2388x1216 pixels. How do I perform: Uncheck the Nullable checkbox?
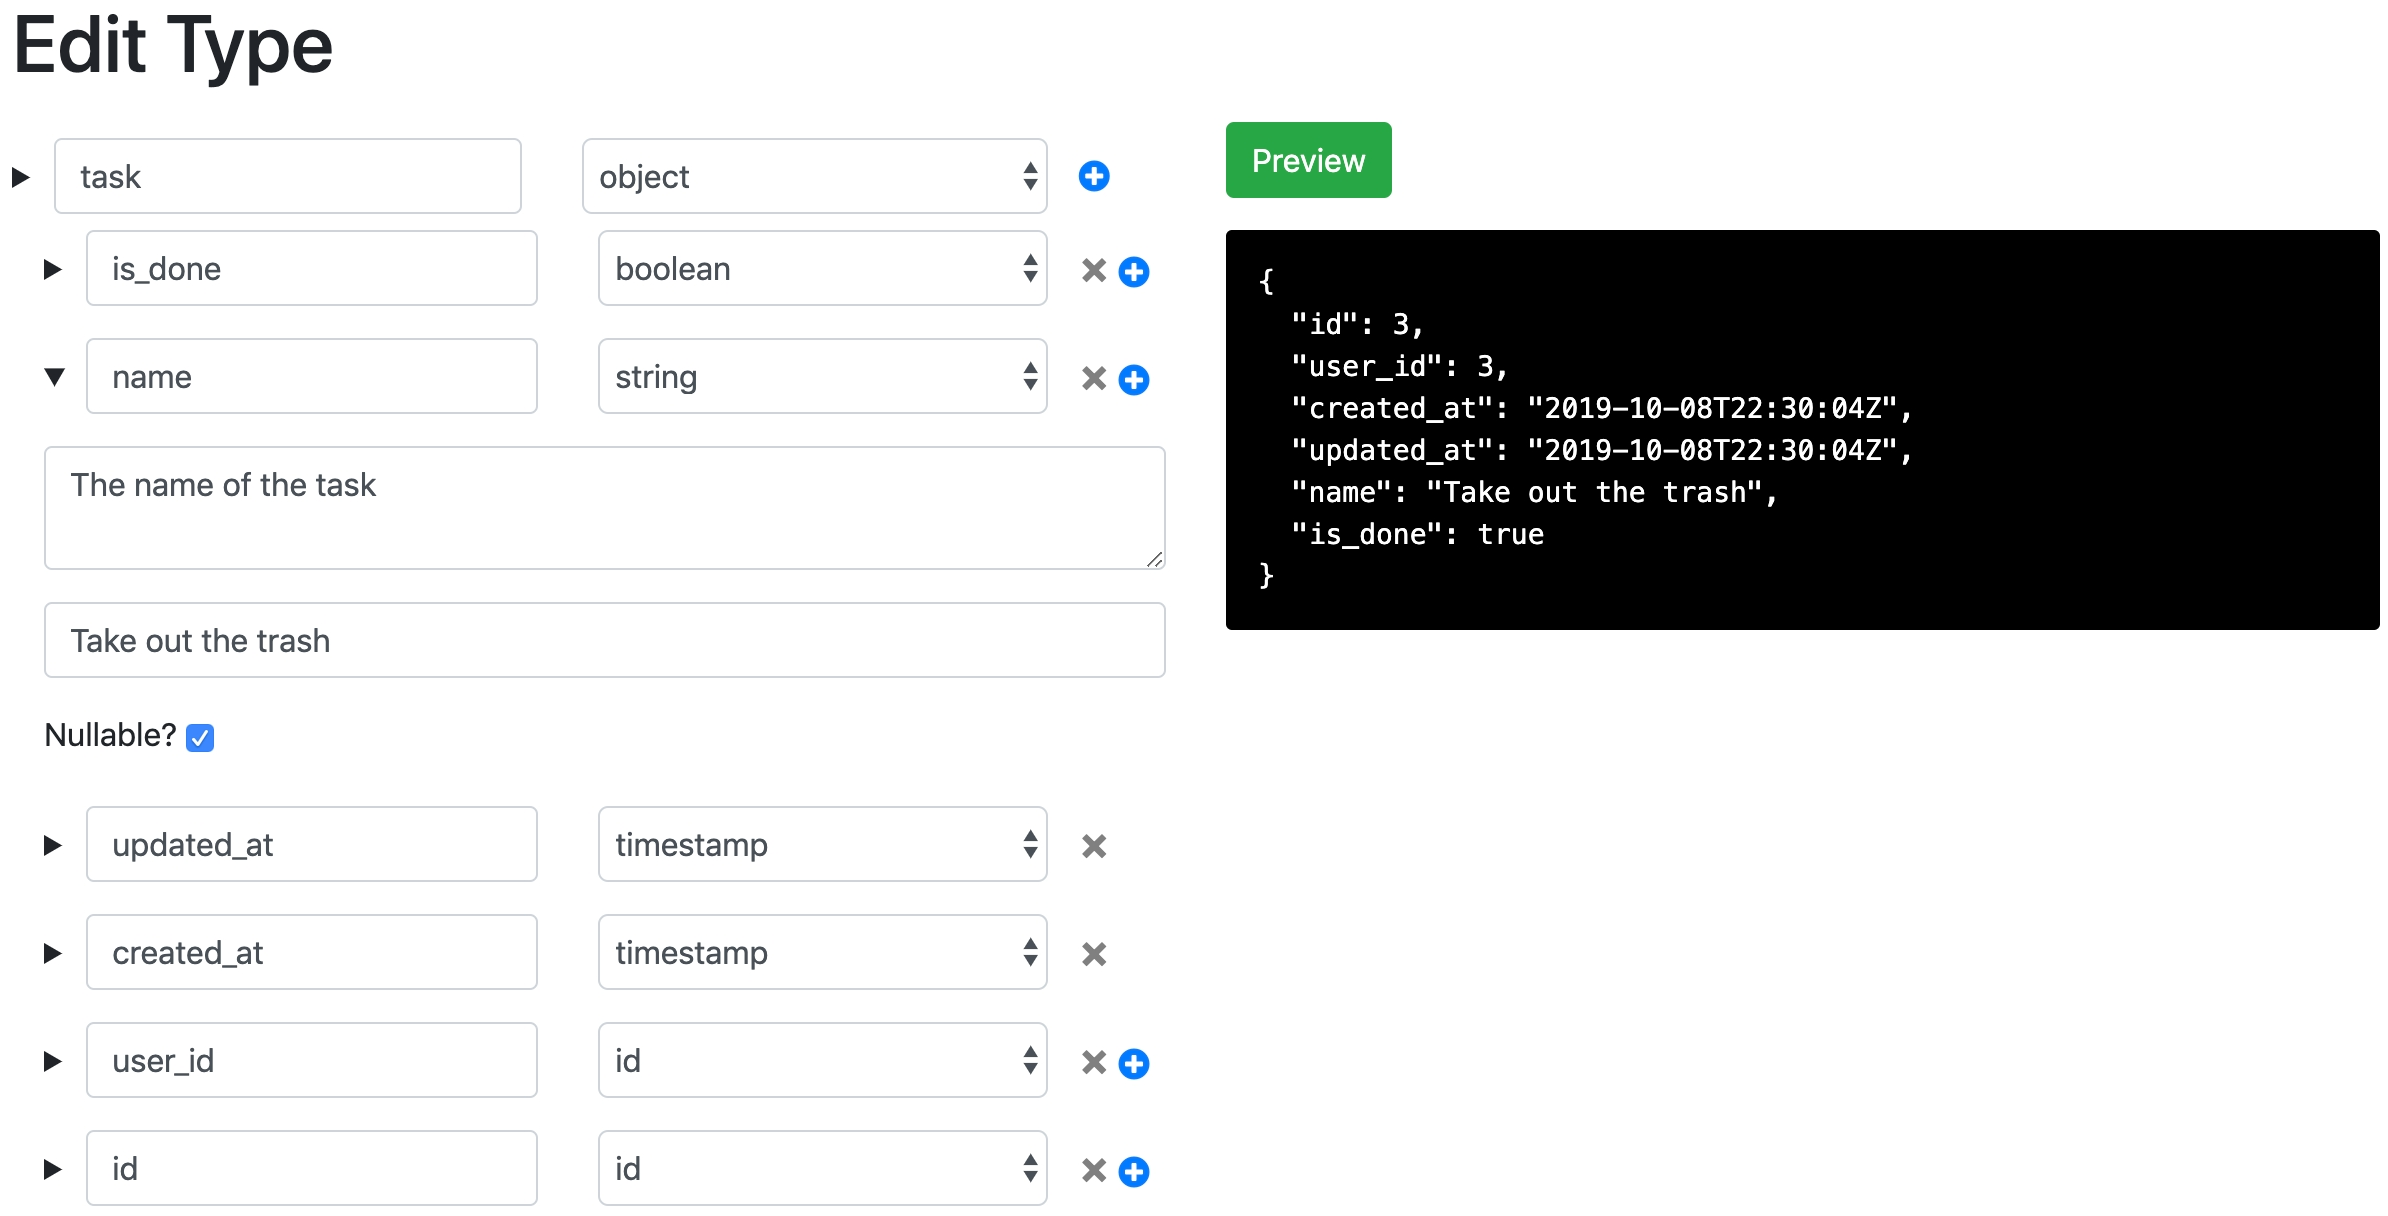tap(200, 738)
